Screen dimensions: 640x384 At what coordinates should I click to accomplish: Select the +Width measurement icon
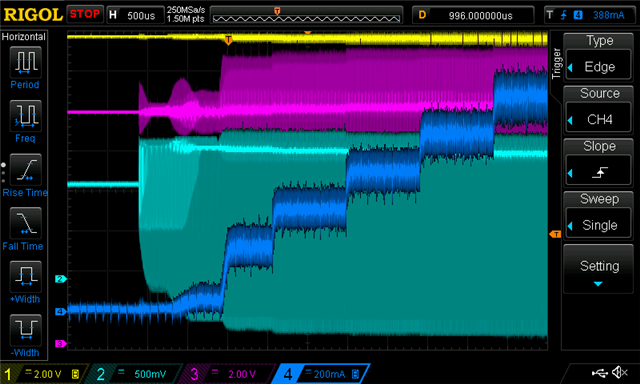click(25, 277)
